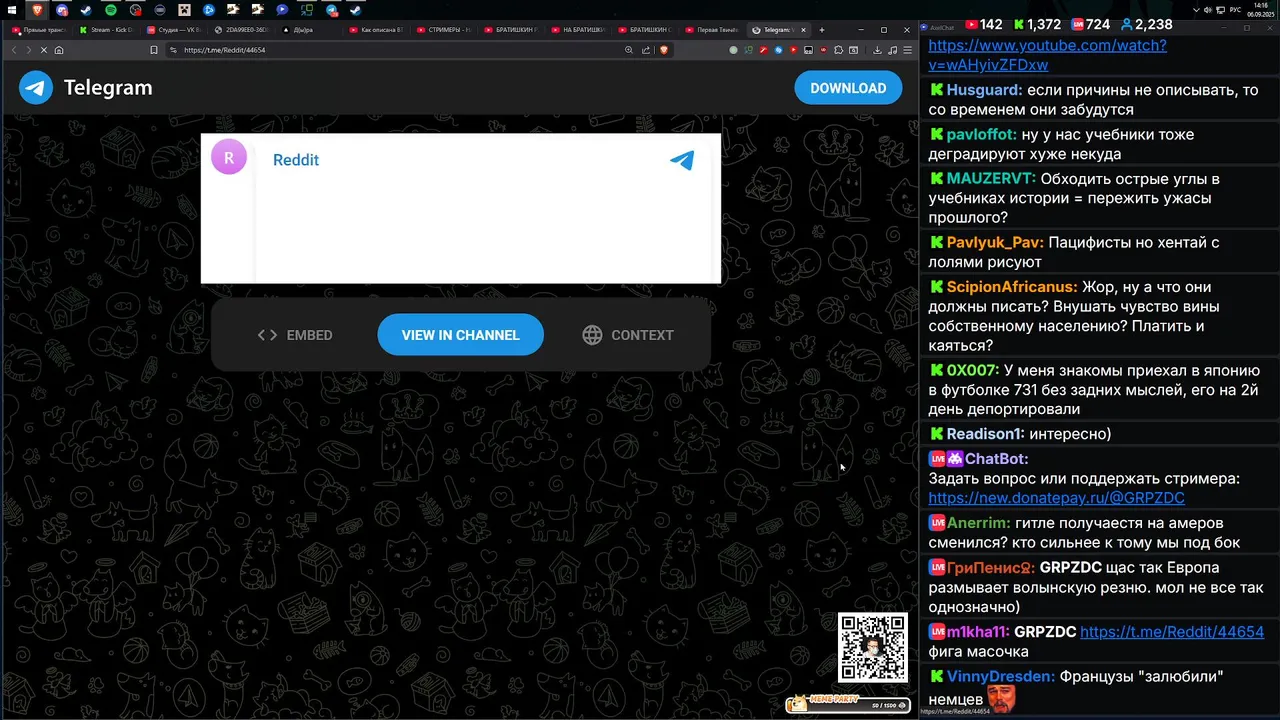Open the extensions puzzle icon

tap(839, 50)
